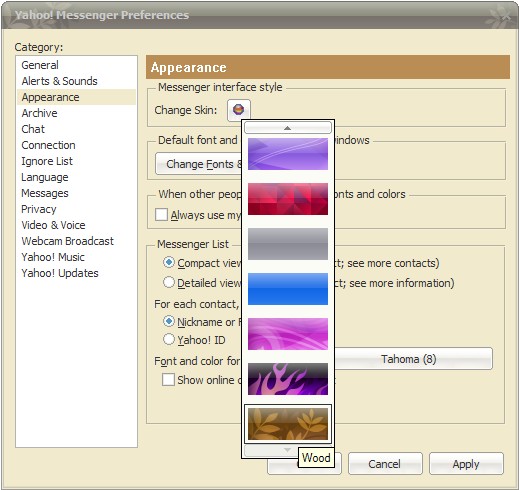The height and width of the screenshot is (490, 519).
Task: Select Detailed view radio button
Action: coord(169,282)
